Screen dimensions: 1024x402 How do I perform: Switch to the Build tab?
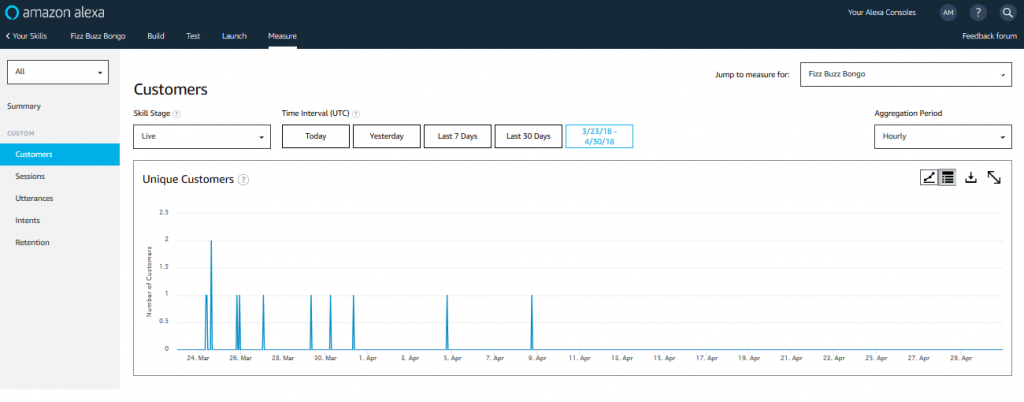coord(156,36)
